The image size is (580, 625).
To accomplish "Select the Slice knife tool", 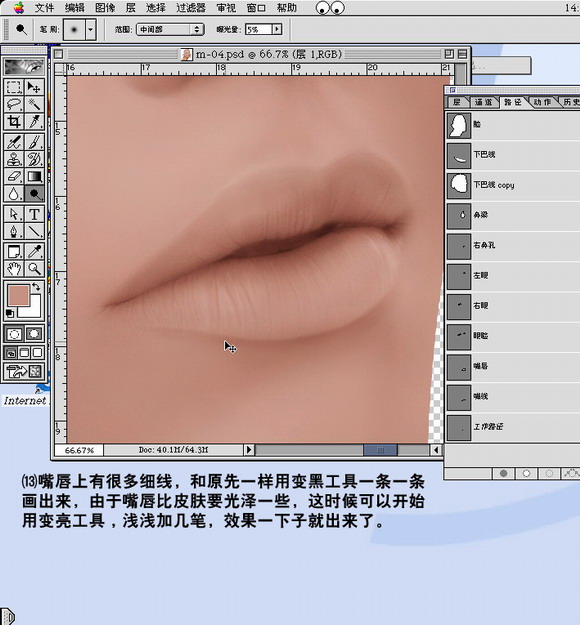I will click(x=34, y=122).
